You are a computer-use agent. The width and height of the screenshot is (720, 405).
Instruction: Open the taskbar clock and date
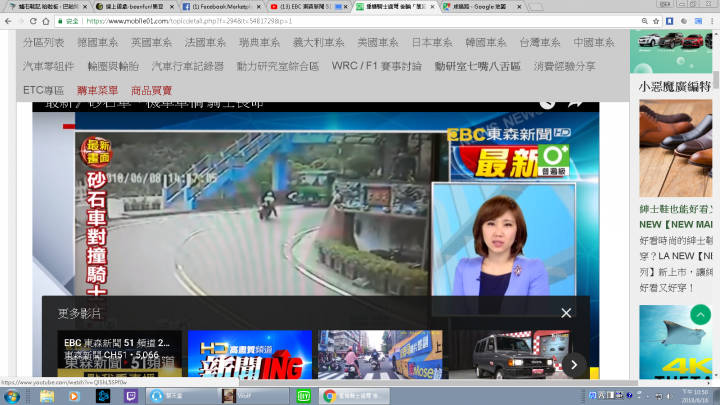(694, 396)
